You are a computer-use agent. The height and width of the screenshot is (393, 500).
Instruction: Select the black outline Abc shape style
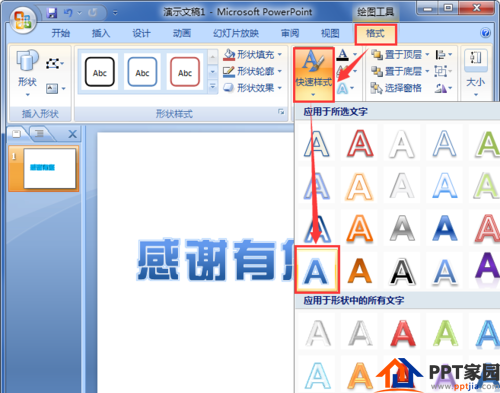click(x=100, y=72)
